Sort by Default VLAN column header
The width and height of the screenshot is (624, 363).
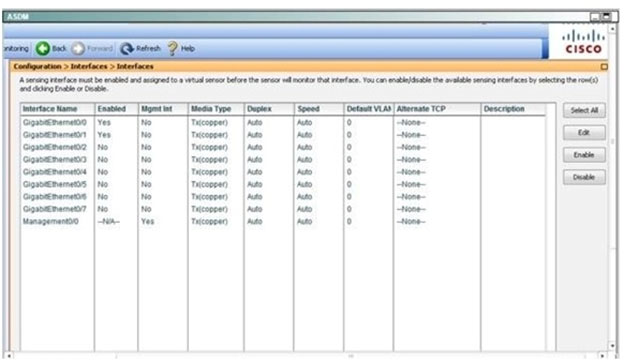[369, 109]
